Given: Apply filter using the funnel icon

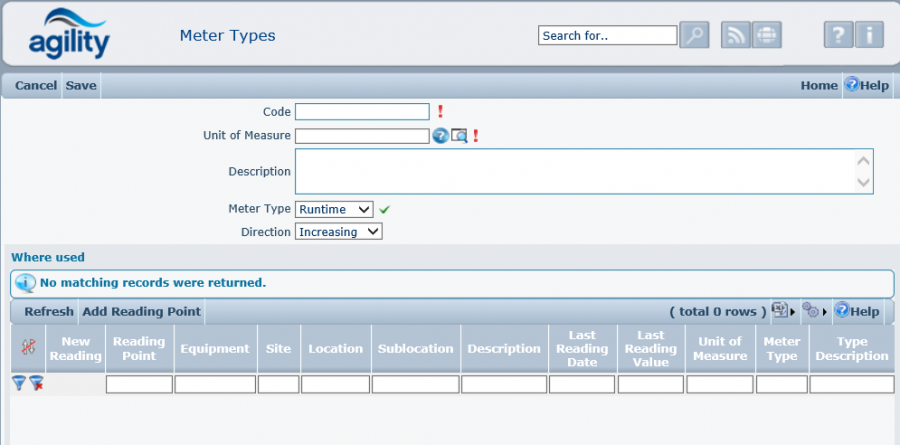Looking at the screenshot, I should pos(19,383).
